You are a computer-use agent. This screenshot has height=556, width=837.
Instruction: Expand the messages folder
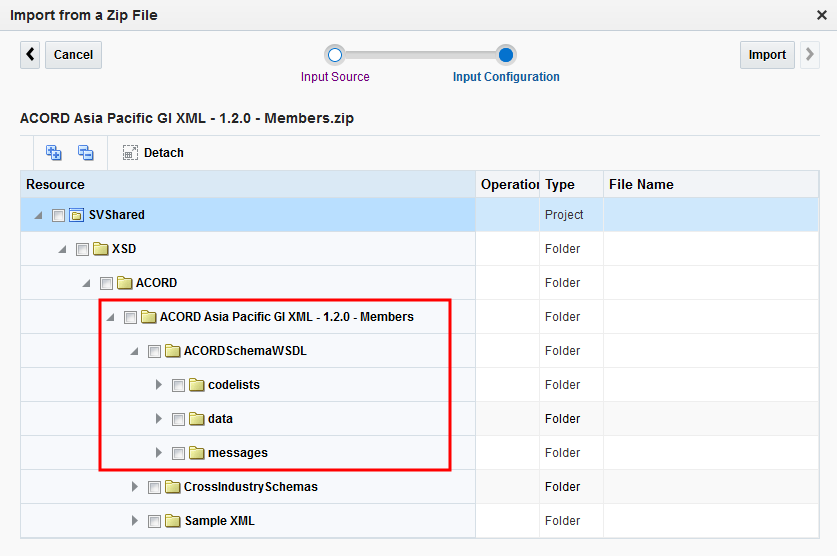159,453
